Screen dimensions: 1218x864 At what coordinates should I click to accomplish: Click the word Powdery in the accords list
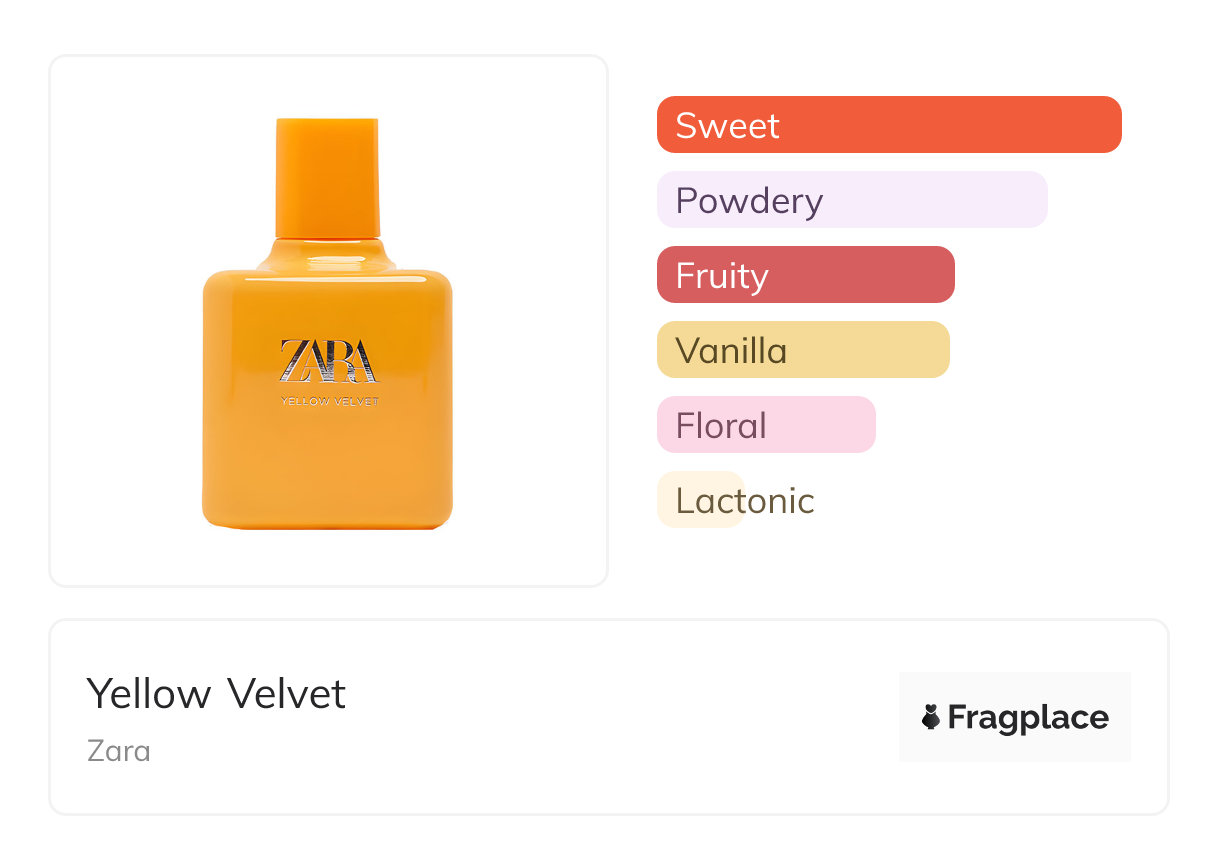[x=749, y=200]
